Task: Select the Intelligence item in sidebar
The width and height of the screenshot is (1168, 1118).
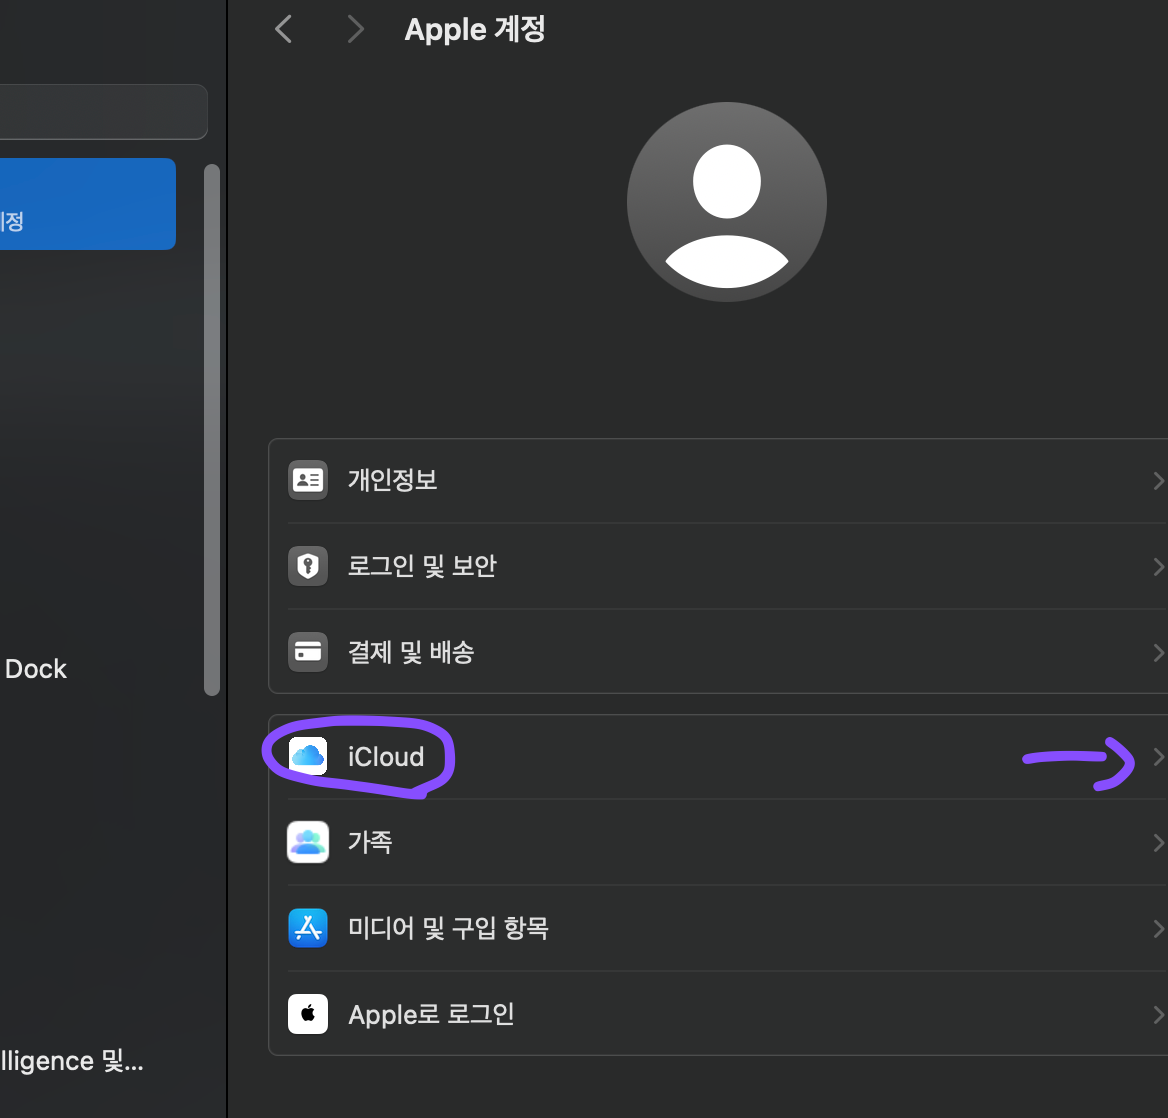Action: click(72, 1061)
